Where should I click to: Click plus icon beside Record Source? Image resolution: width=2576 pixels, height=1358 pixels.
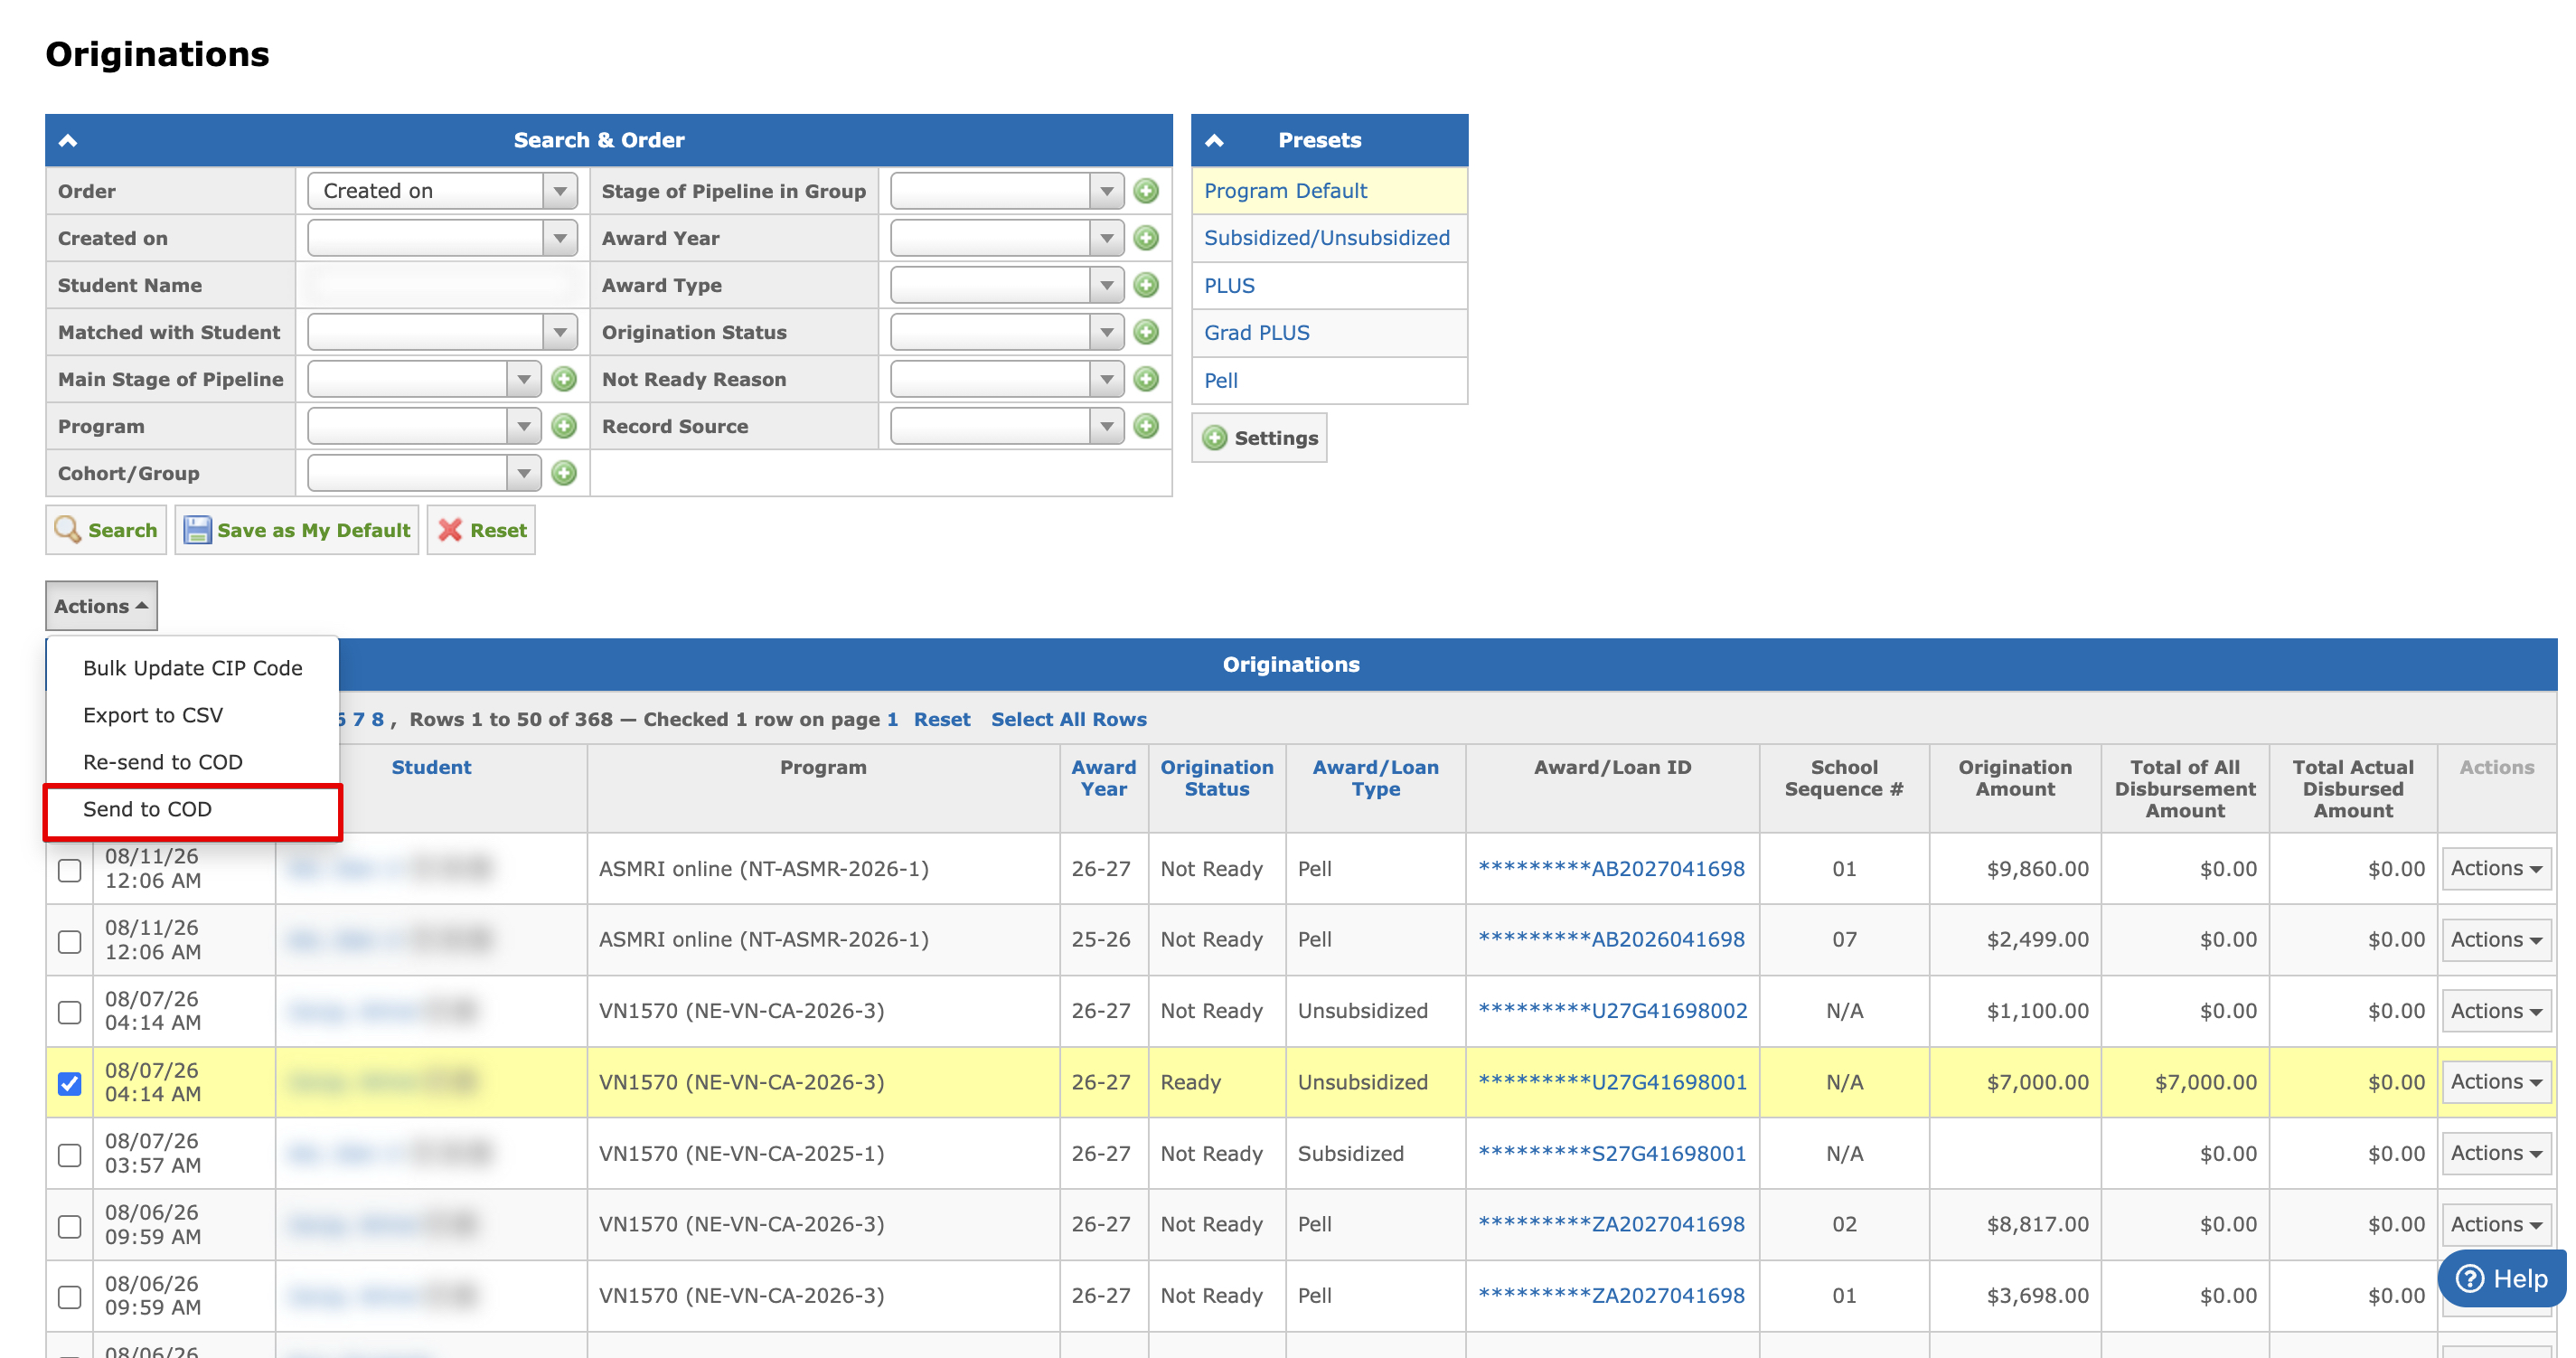(1146, 426)
